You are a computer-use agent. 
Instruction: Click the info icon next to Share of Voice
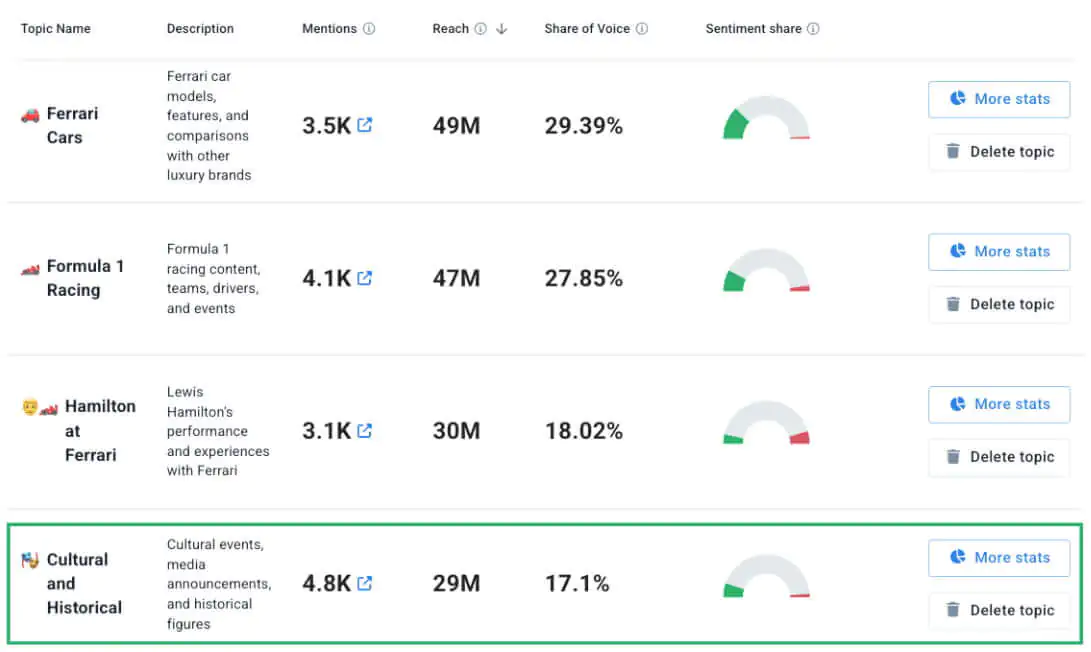pyautogui.click(x=642, y=29)
